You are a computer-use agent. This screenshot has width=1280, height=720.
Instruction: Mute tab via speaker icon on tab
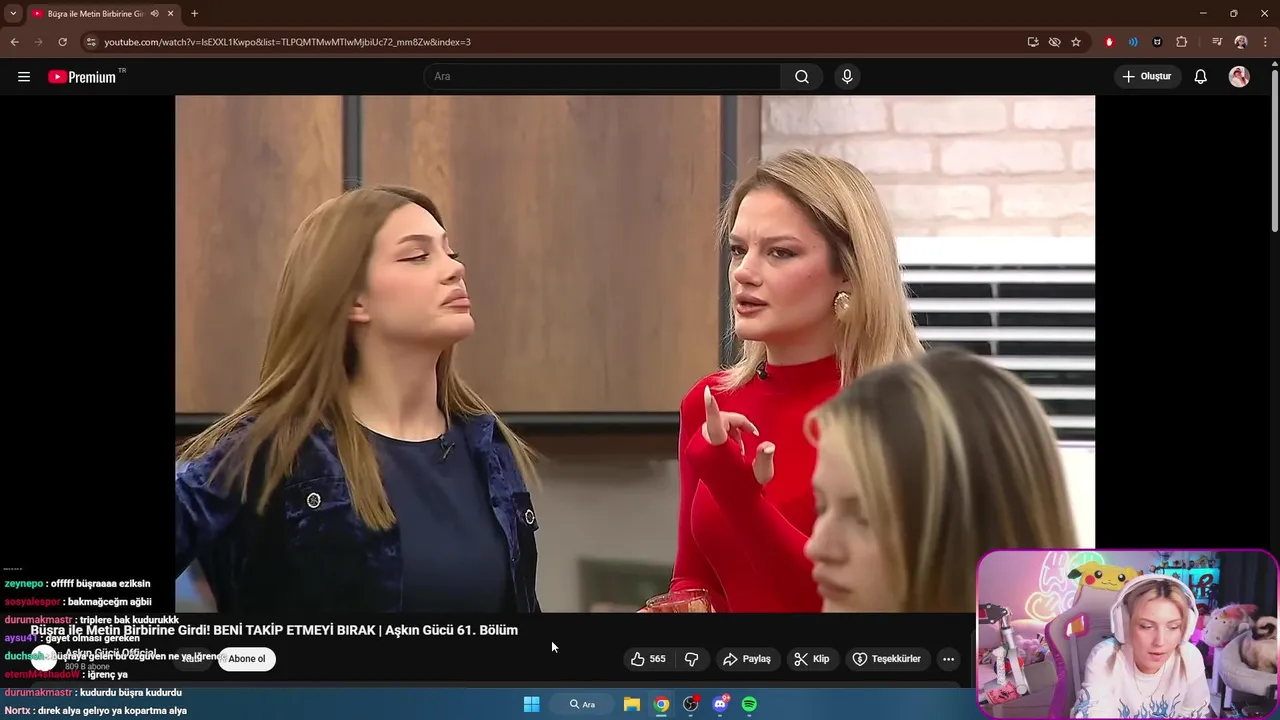(154, 14)
